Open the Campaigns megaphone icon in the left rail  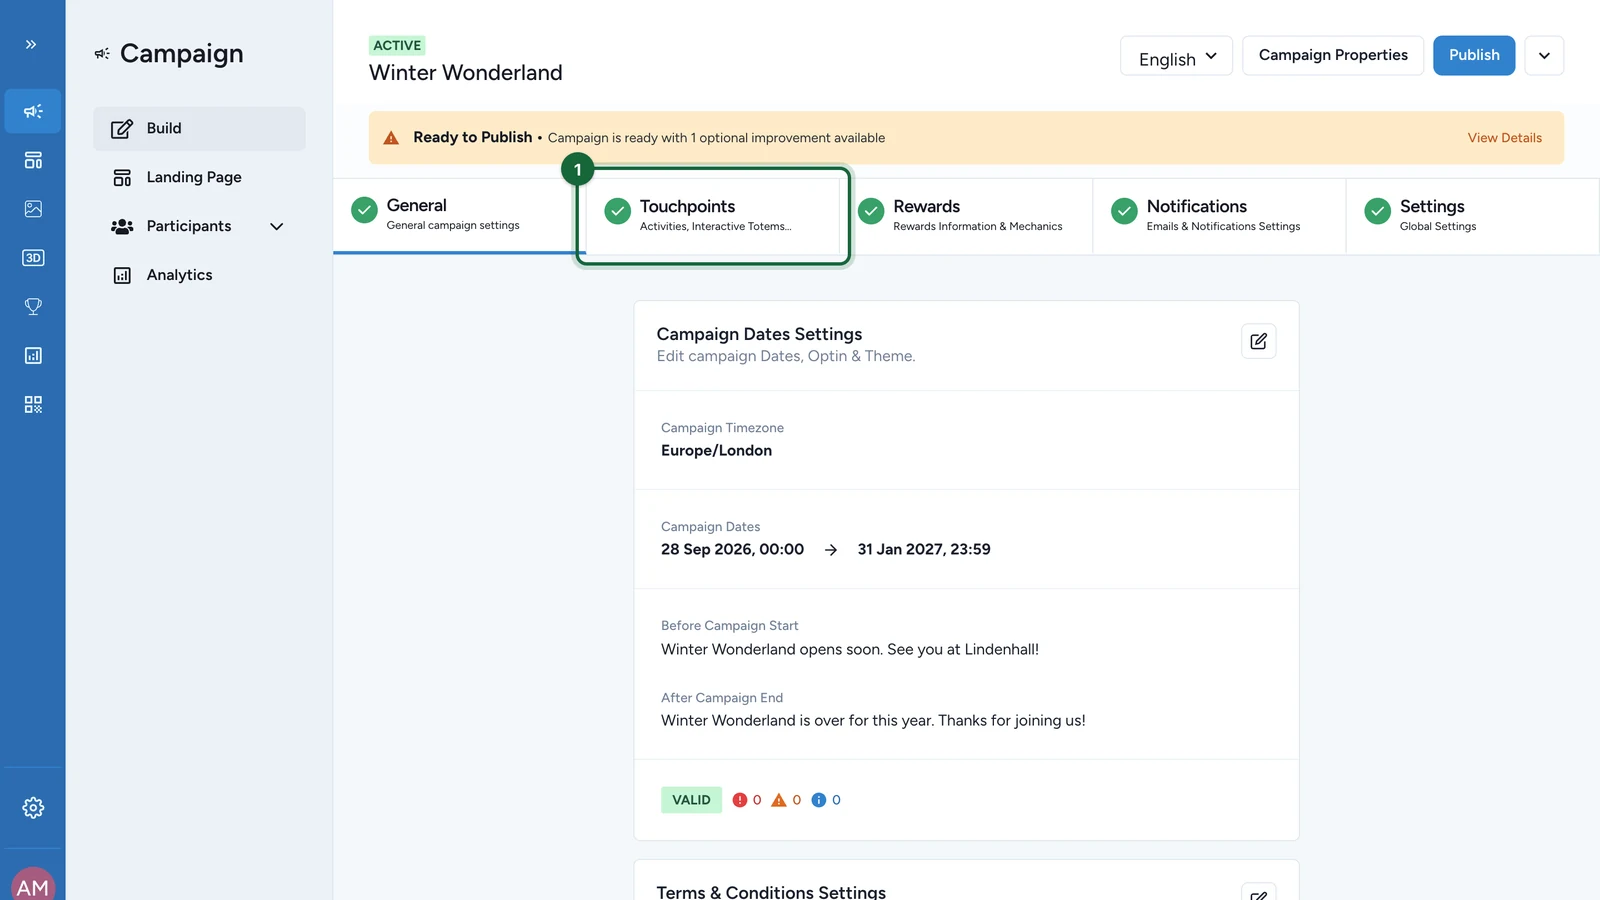(33, 111)
